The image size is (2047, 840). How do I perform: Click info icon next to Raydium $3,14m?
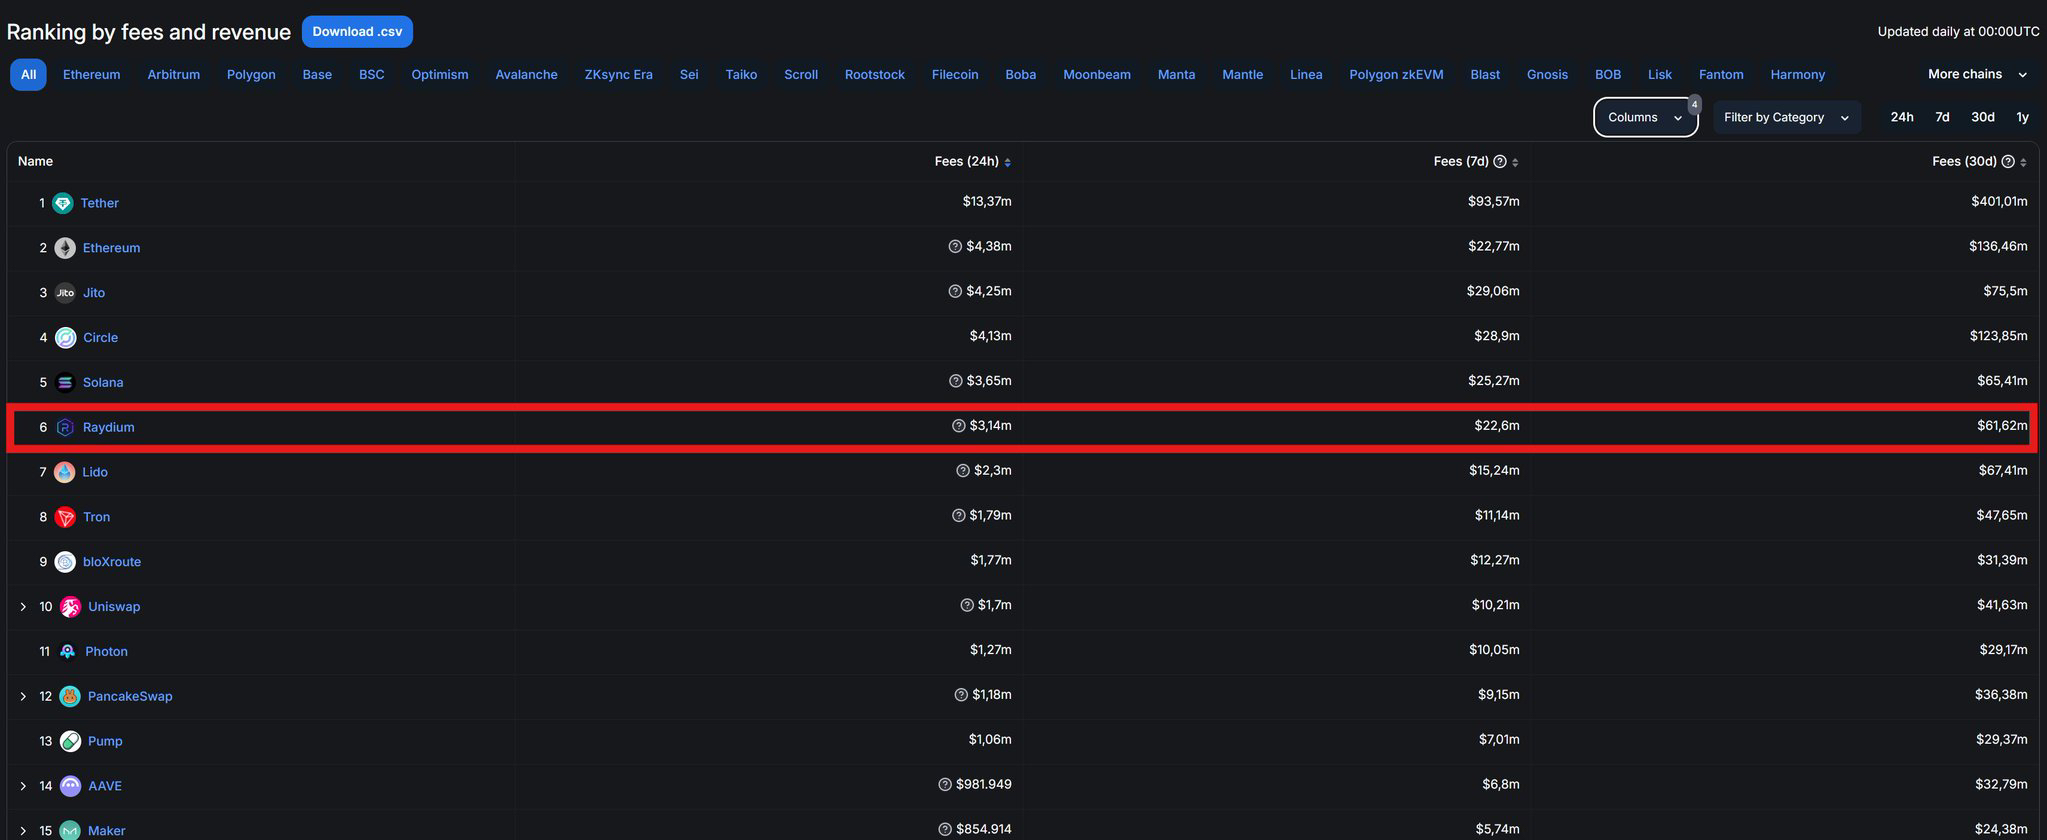pyautogui.click(x=959, y=426)
